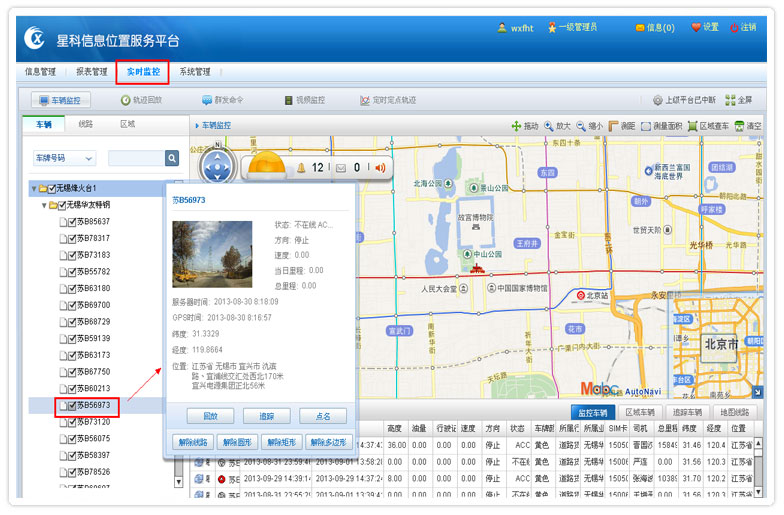Collapse the 无锡华友特钢 tree group
Screen dimensions: 784x515
pyautogui.click(x=44, y=205)
